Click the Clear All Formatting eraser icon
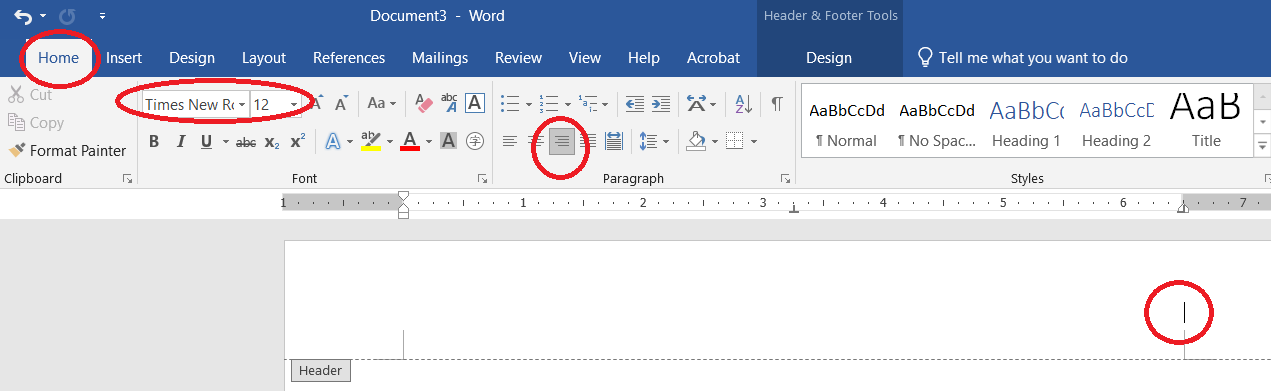 click(423, 104)
